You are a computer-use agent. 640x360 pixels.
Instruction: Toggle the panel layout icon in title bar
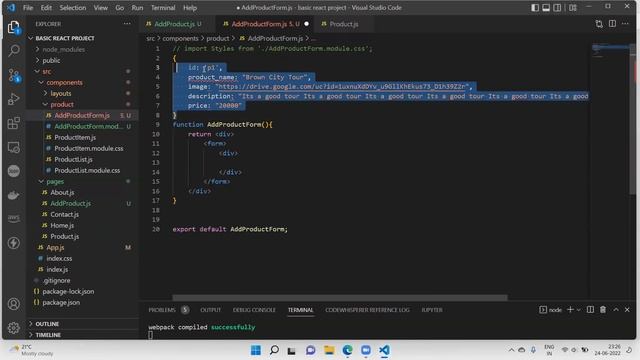click(546, 7)
